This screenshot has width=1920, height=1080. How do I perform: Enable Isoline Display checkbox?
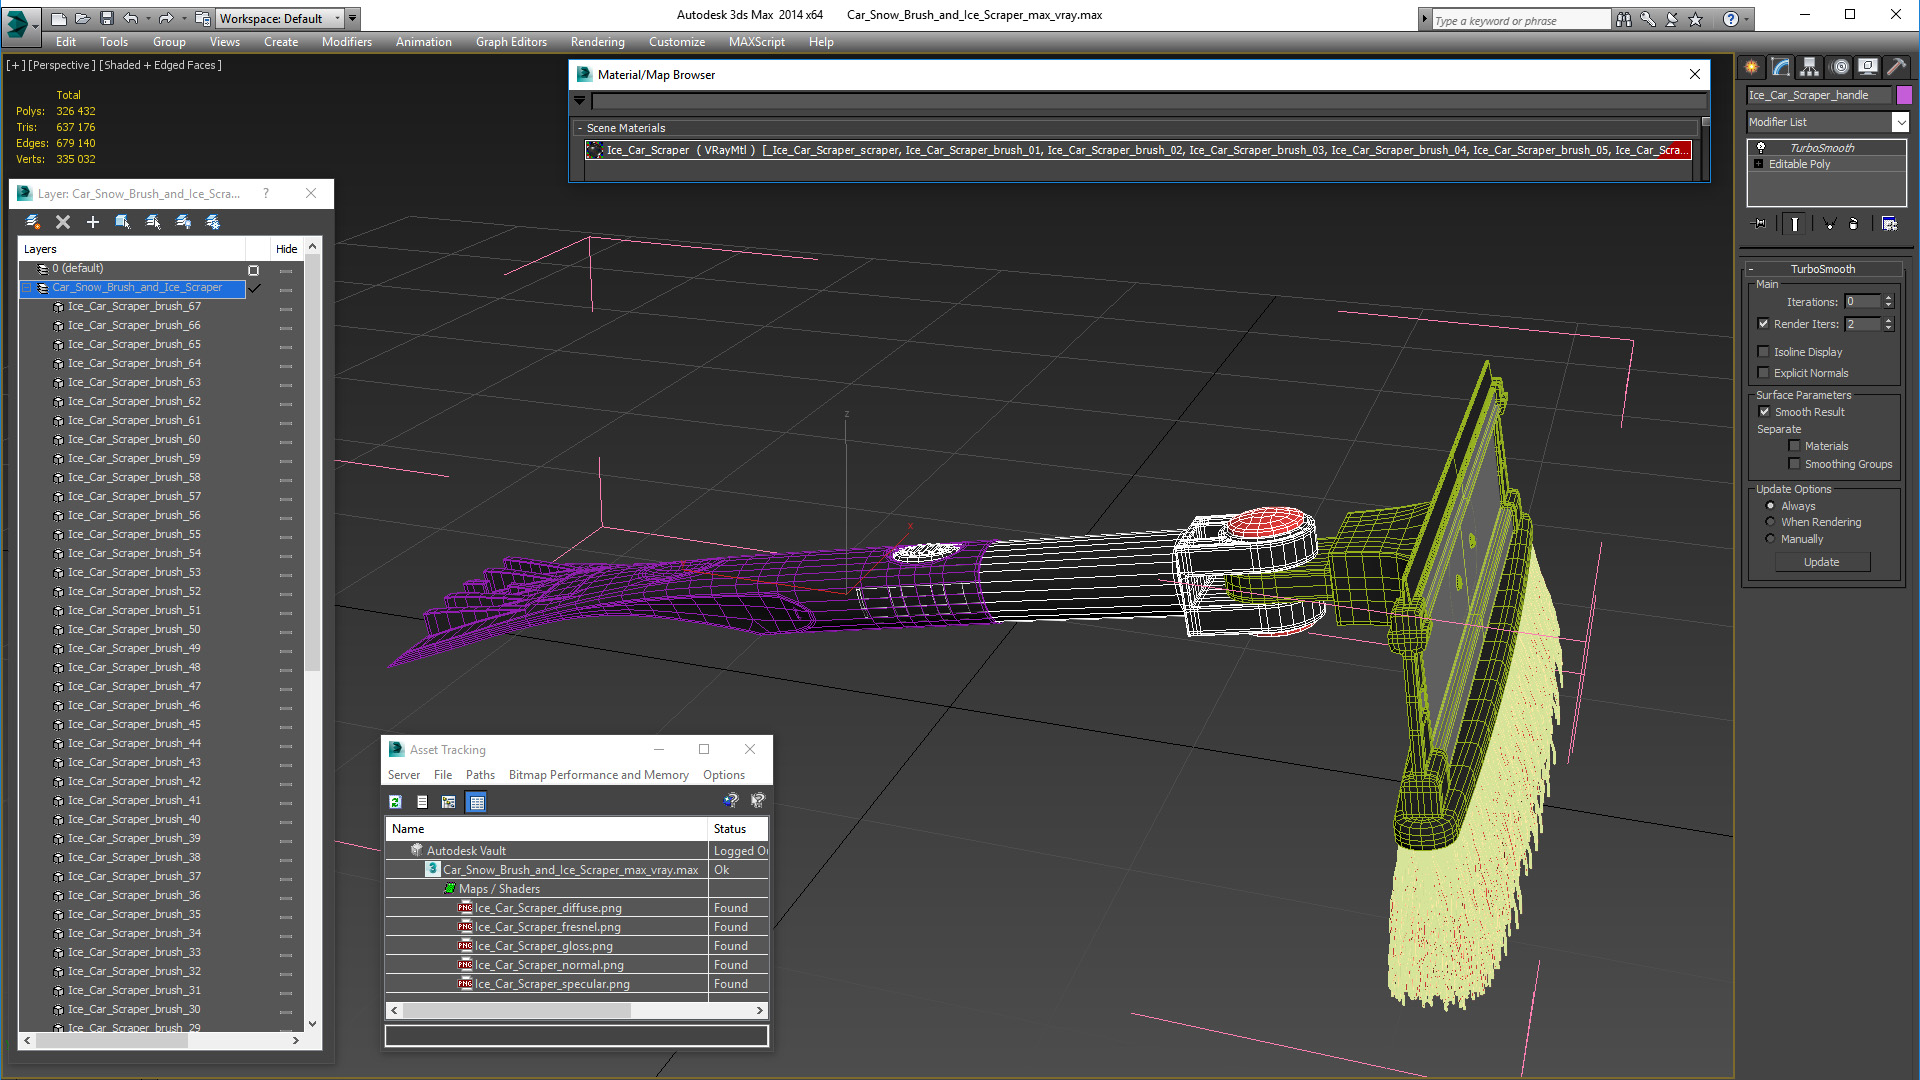1764,352
